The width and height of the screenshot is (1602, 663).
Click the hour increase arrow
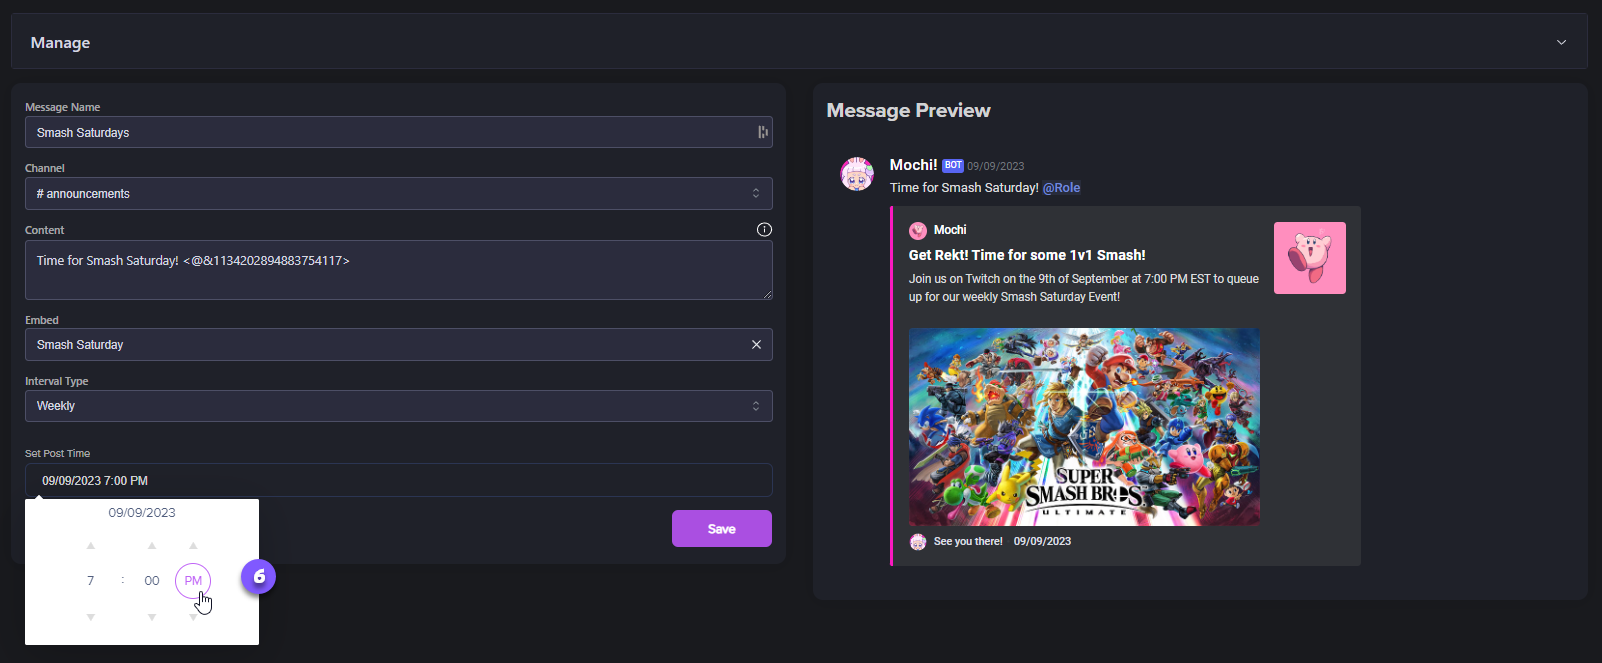point(91,546)
